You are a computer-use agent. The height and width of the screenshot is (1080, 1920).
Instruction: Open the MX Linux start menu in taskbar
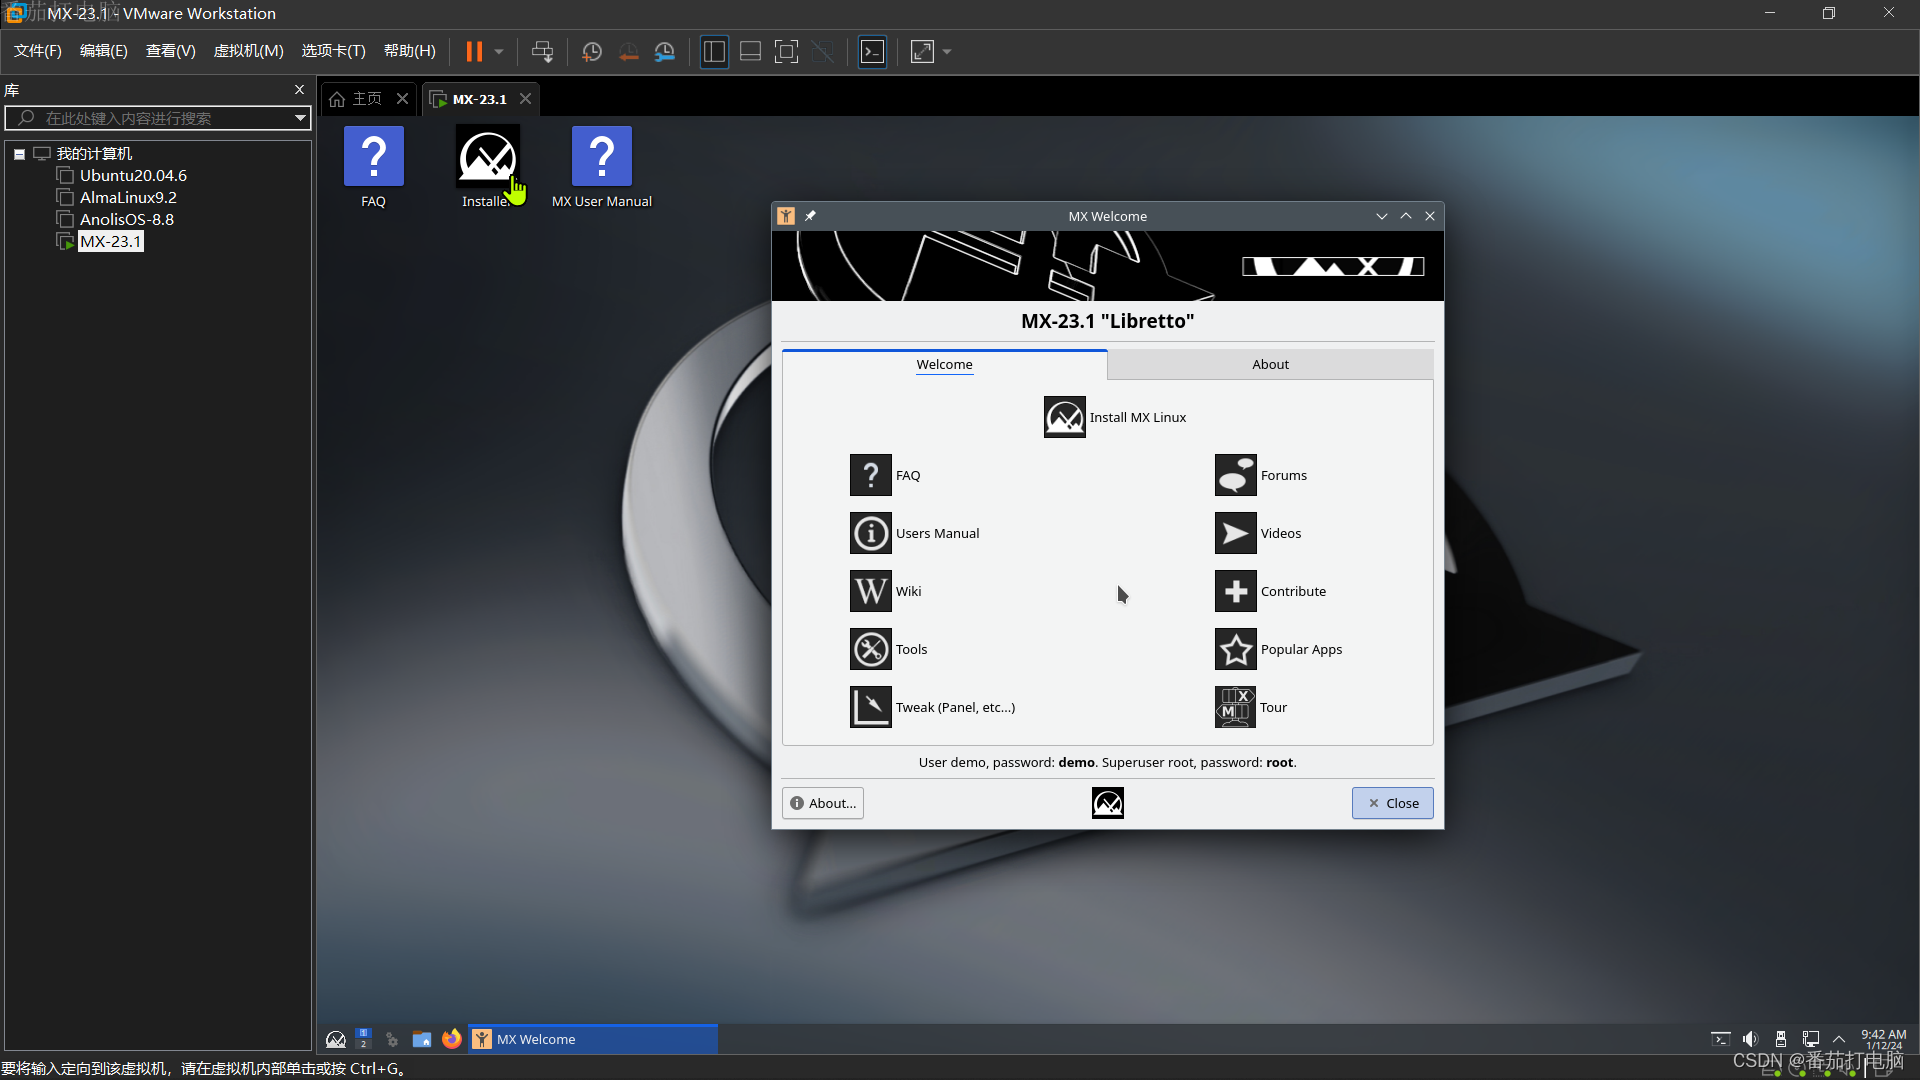click(336, 1039)
